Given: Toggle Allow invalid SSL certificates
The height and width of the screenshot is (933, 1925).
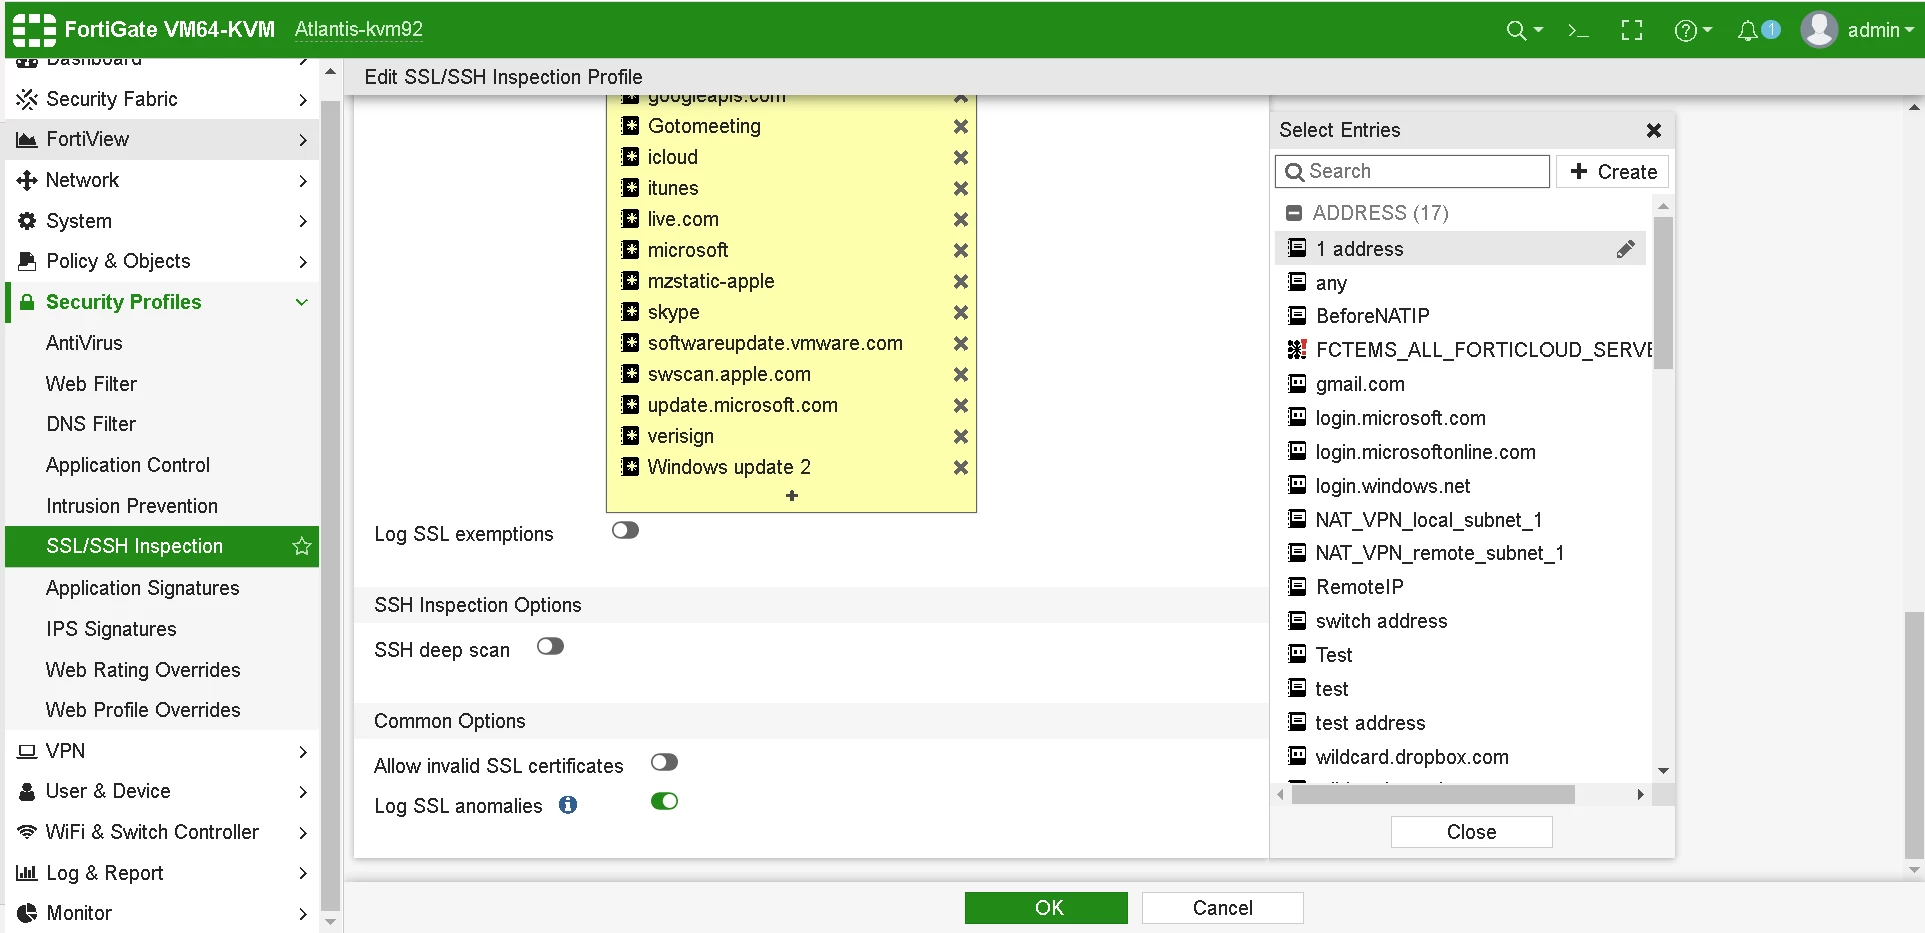Looking at the screenshot, I should point(664,762).
